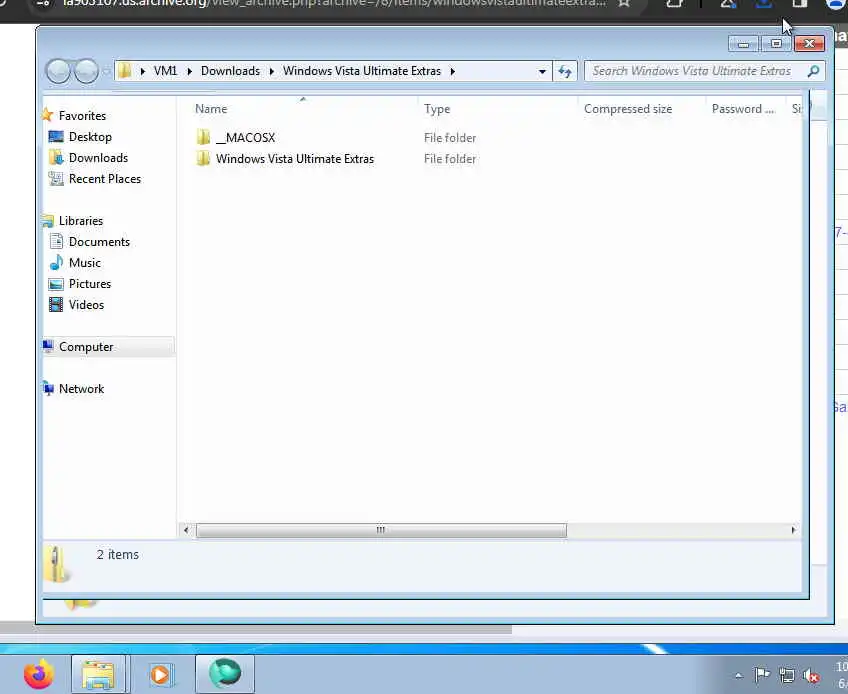The height and width of the screenshot is (694, 848).
Task: Click the Libraries icon
Action: coord(48,221)
